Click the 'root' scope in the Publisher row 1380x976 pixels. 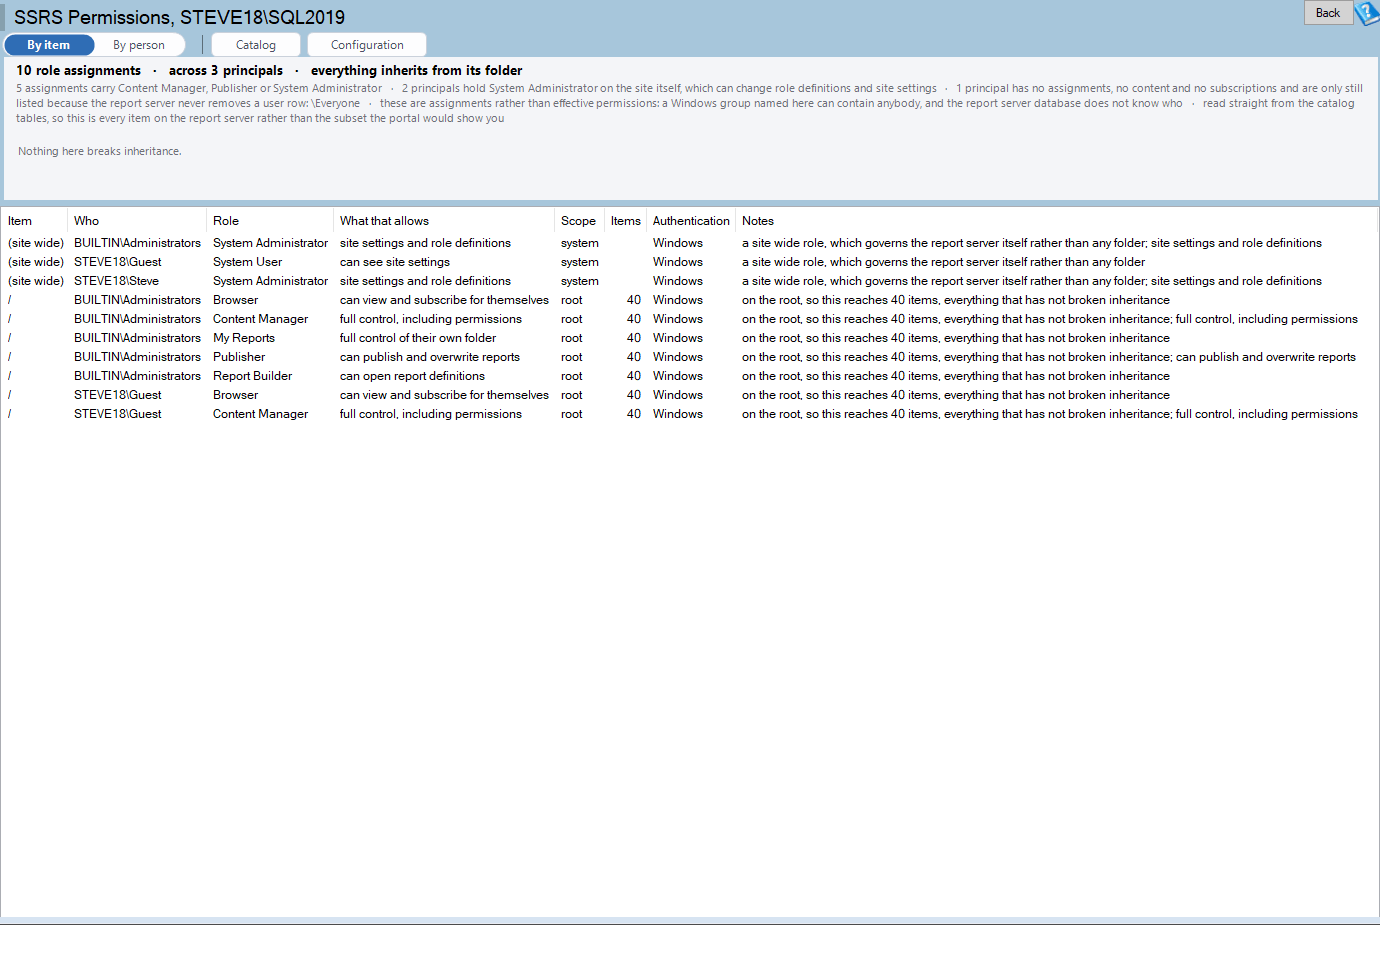tap(572, 357)
